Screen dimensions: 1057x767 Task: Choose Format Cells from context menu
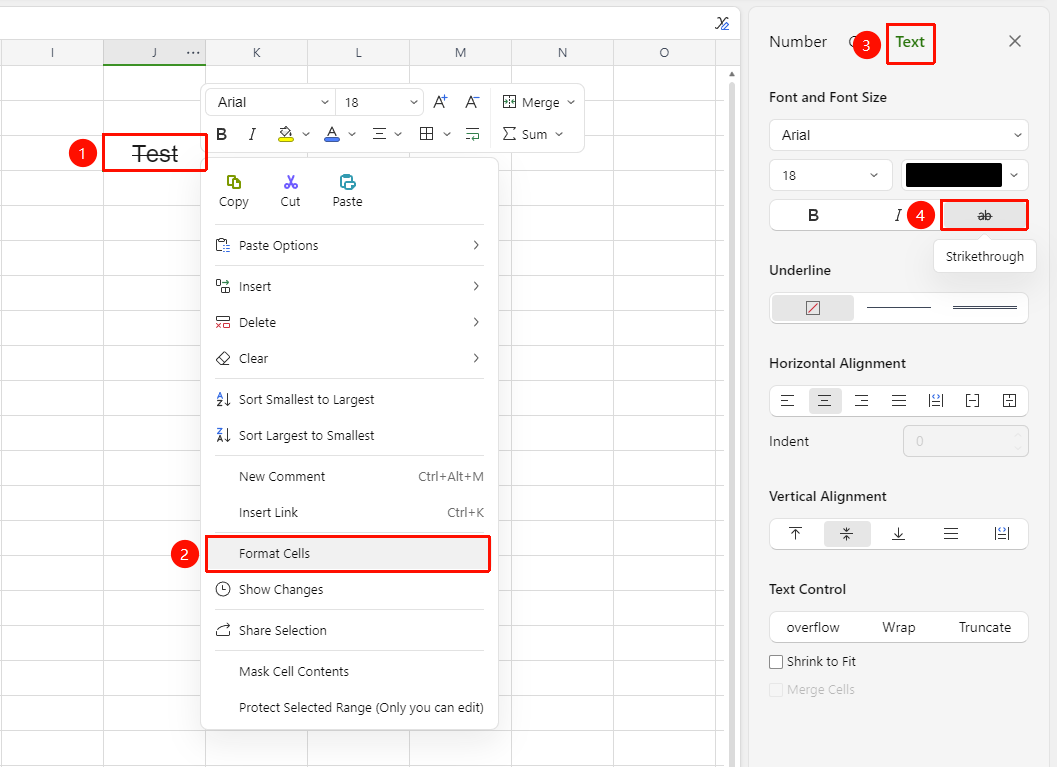point(348,554)
